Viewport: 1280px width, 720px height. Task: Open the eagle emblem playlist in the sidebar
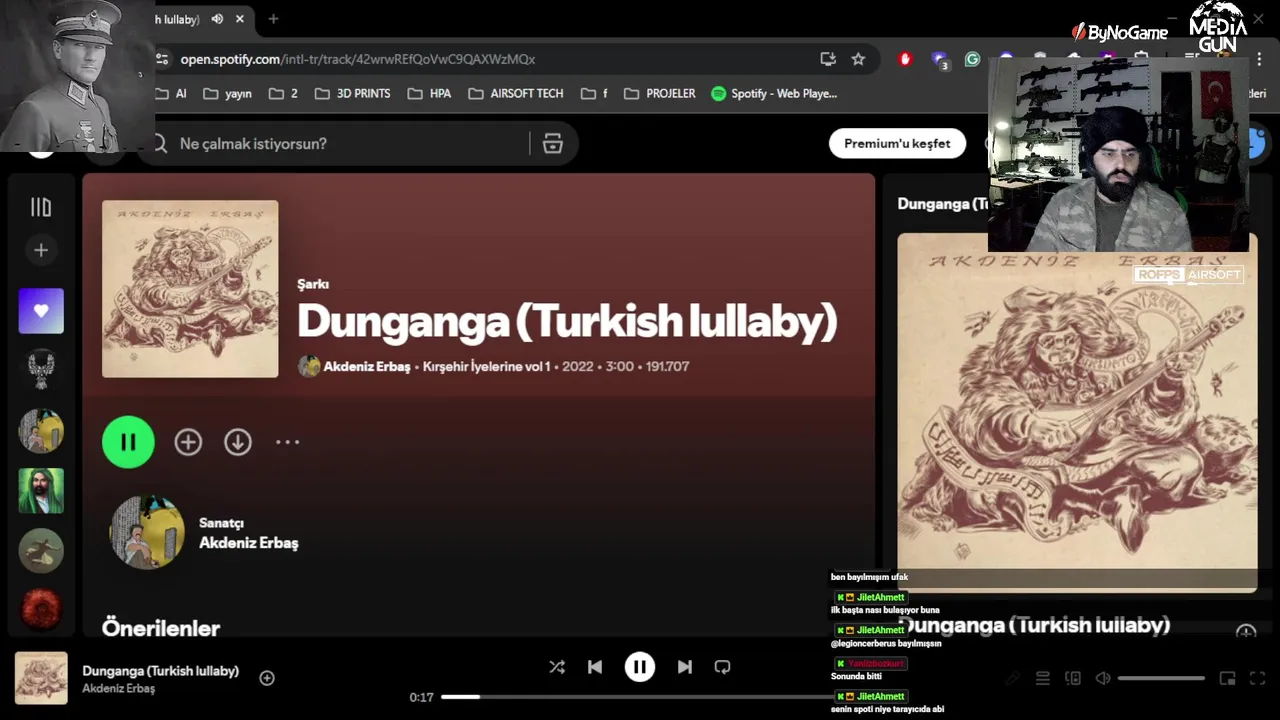(41, 371)
